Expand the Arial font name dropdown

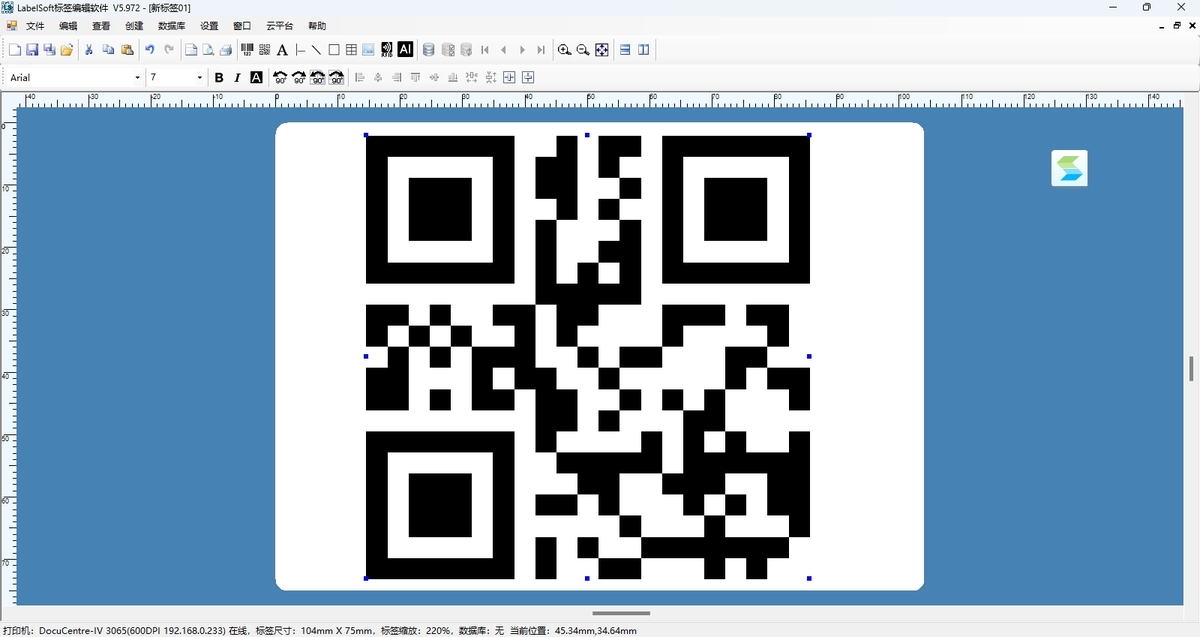tap(137, 78)
